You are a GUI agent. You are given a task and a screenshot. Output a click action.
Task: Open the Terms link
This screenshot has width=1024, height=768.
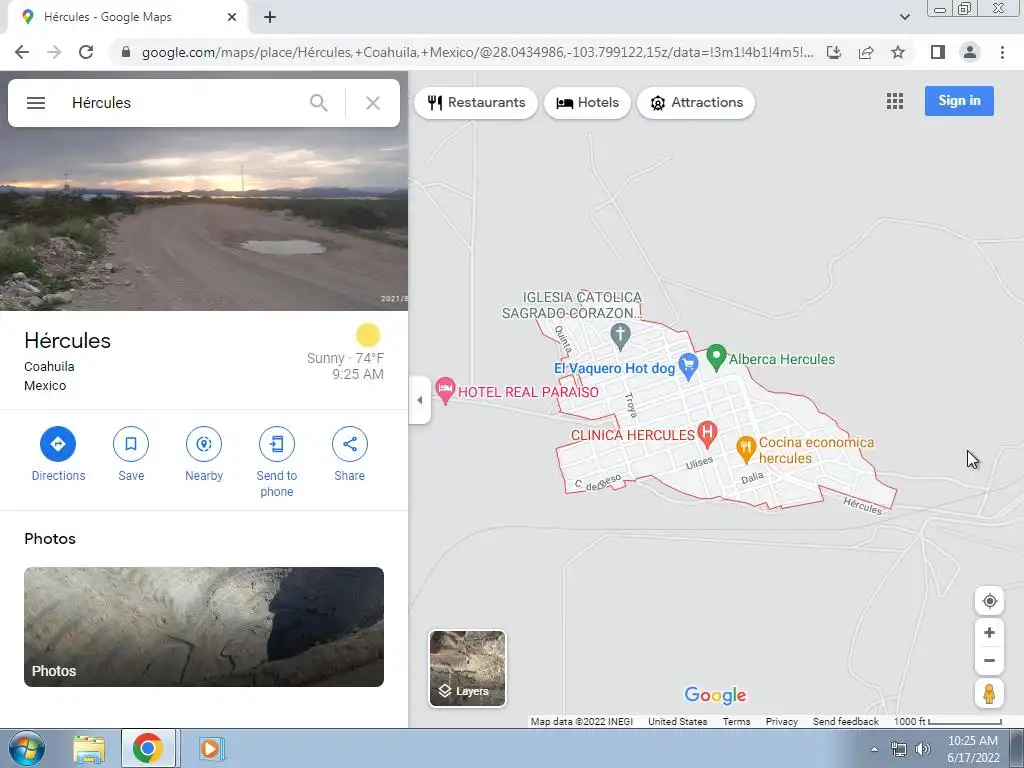tap(736, 722)
